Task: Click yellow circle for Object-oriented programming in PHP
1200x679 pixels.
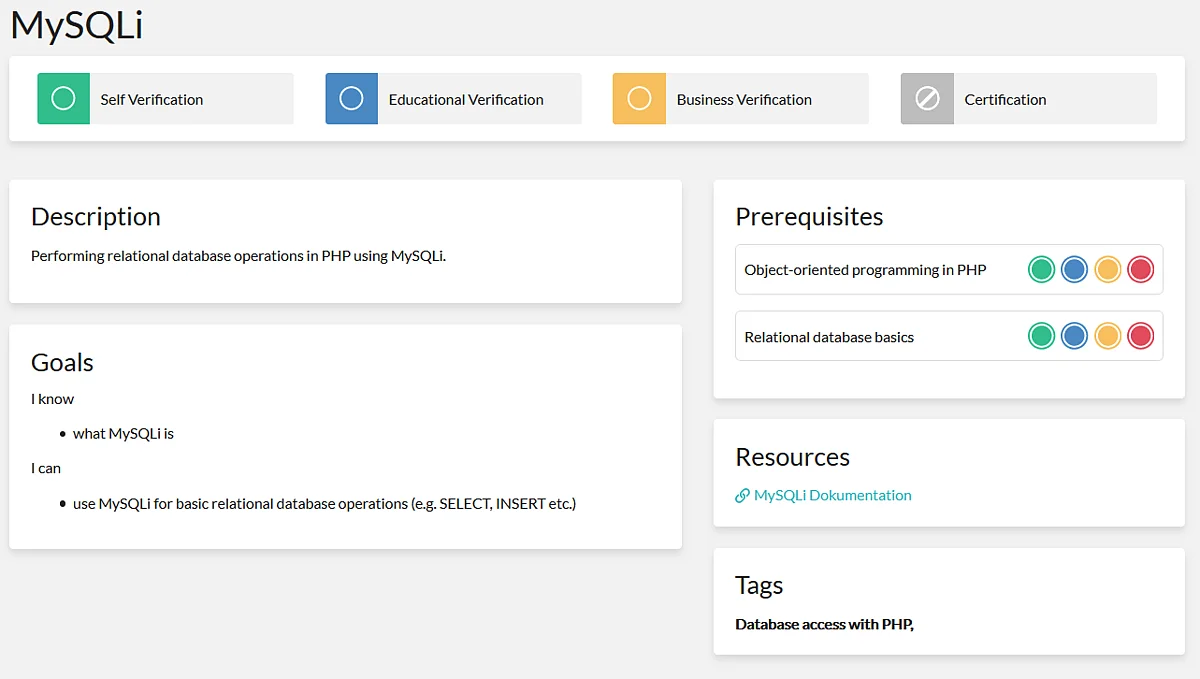Action: (x=1107, y=270)
